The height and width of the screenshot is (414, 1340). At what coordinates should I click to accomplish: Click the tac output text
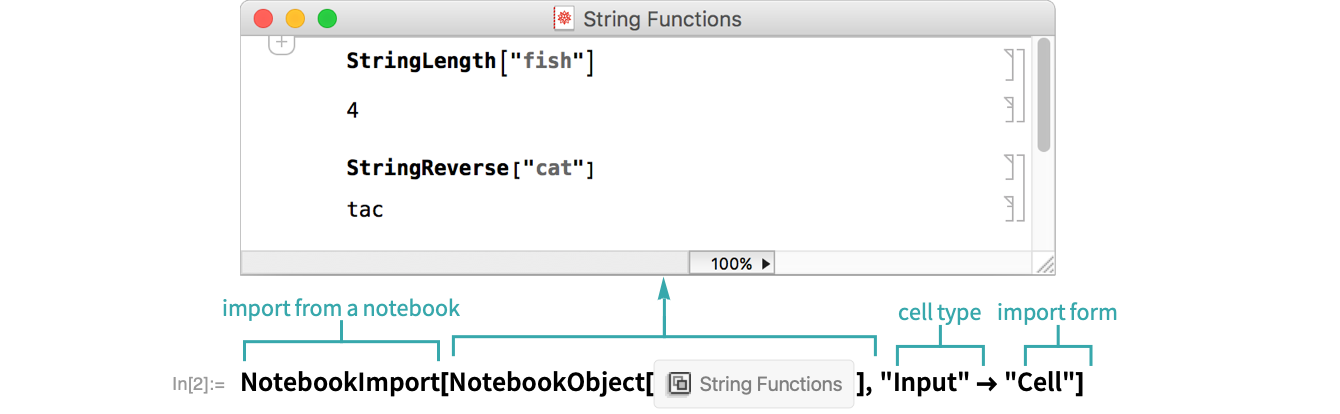pyautogui.click(x=365, y=210)
